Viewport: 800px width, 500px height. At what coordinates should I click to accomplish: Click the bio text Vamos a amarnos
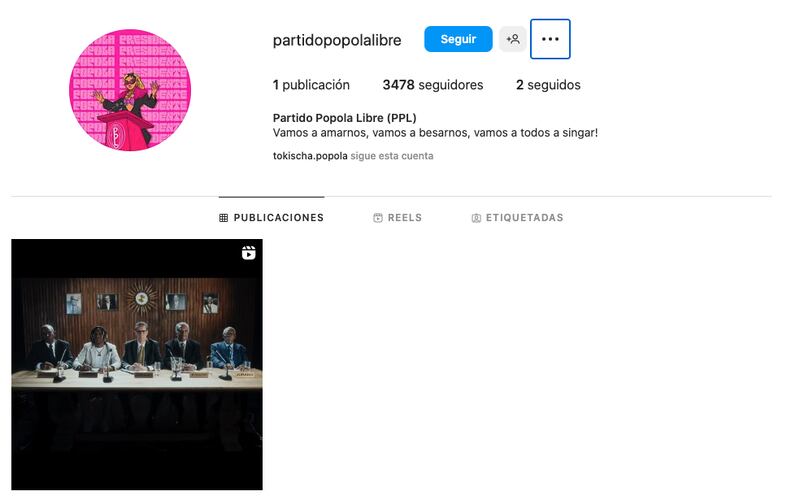click(435, 133)
